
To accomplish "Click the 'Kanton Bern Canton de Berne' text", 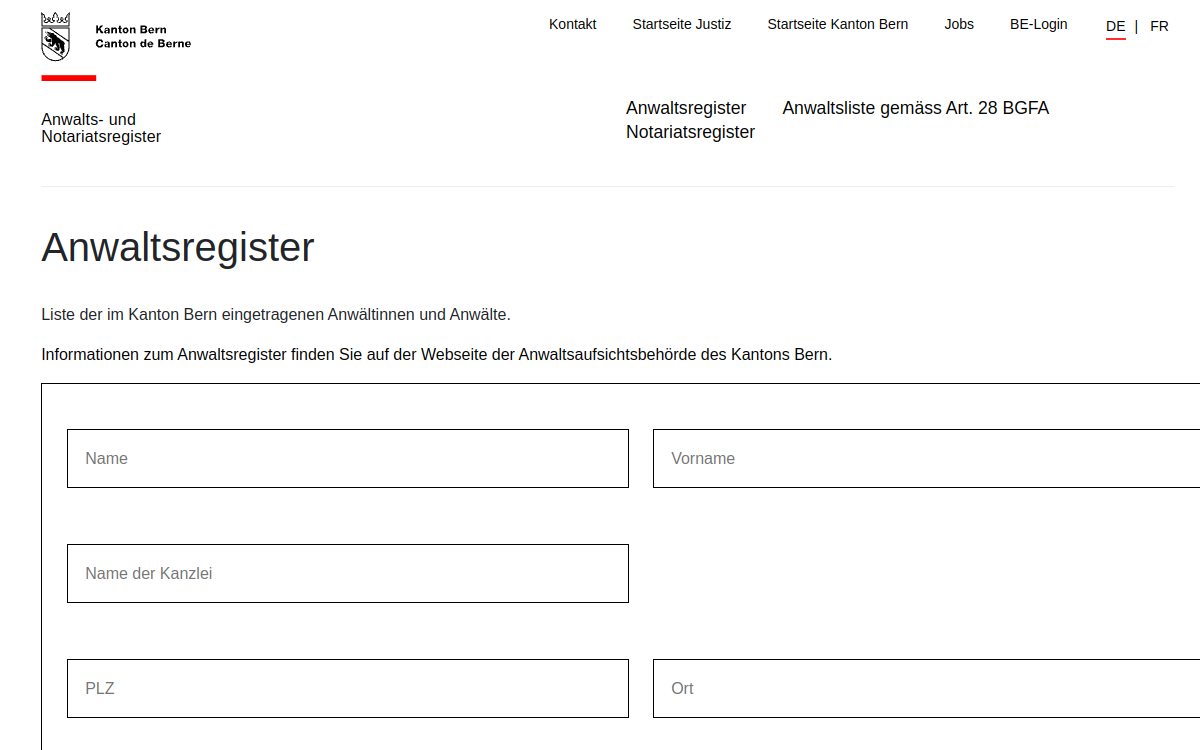I will [x=143, y=37].
